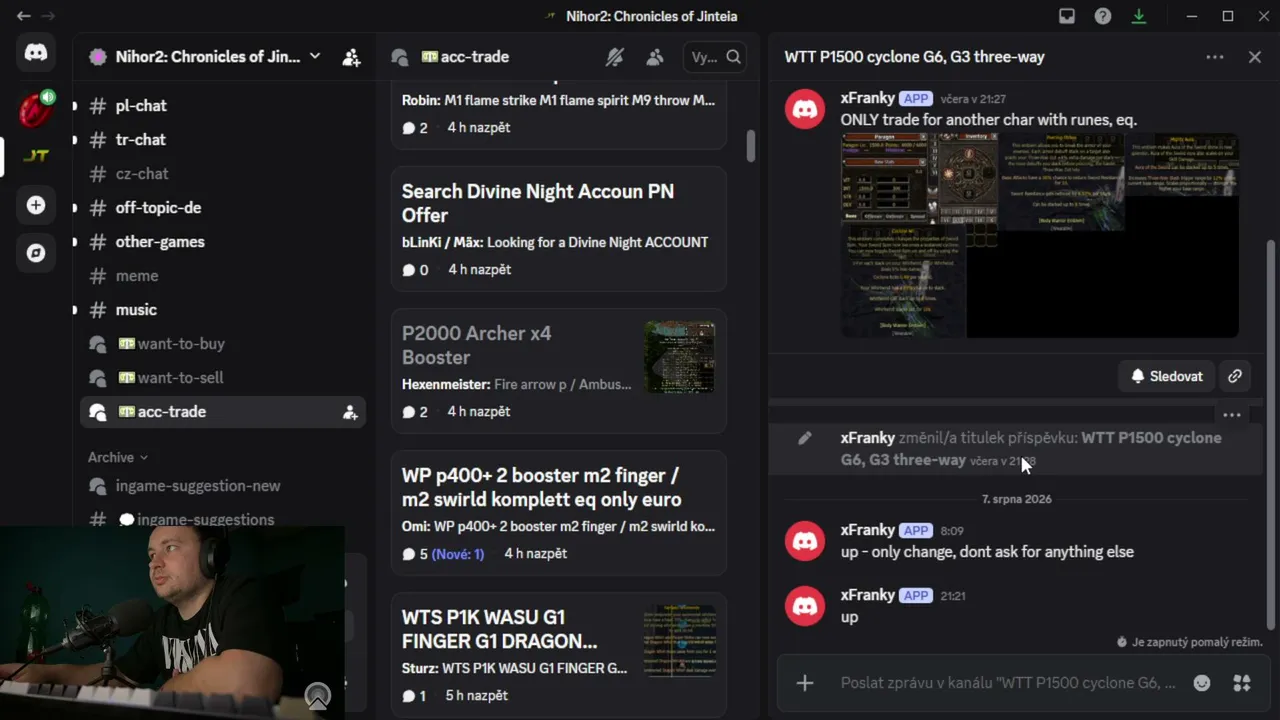1280x720 pixels.
Task: Click the forum post list scrollbar
Action: (x=751, y=145)
